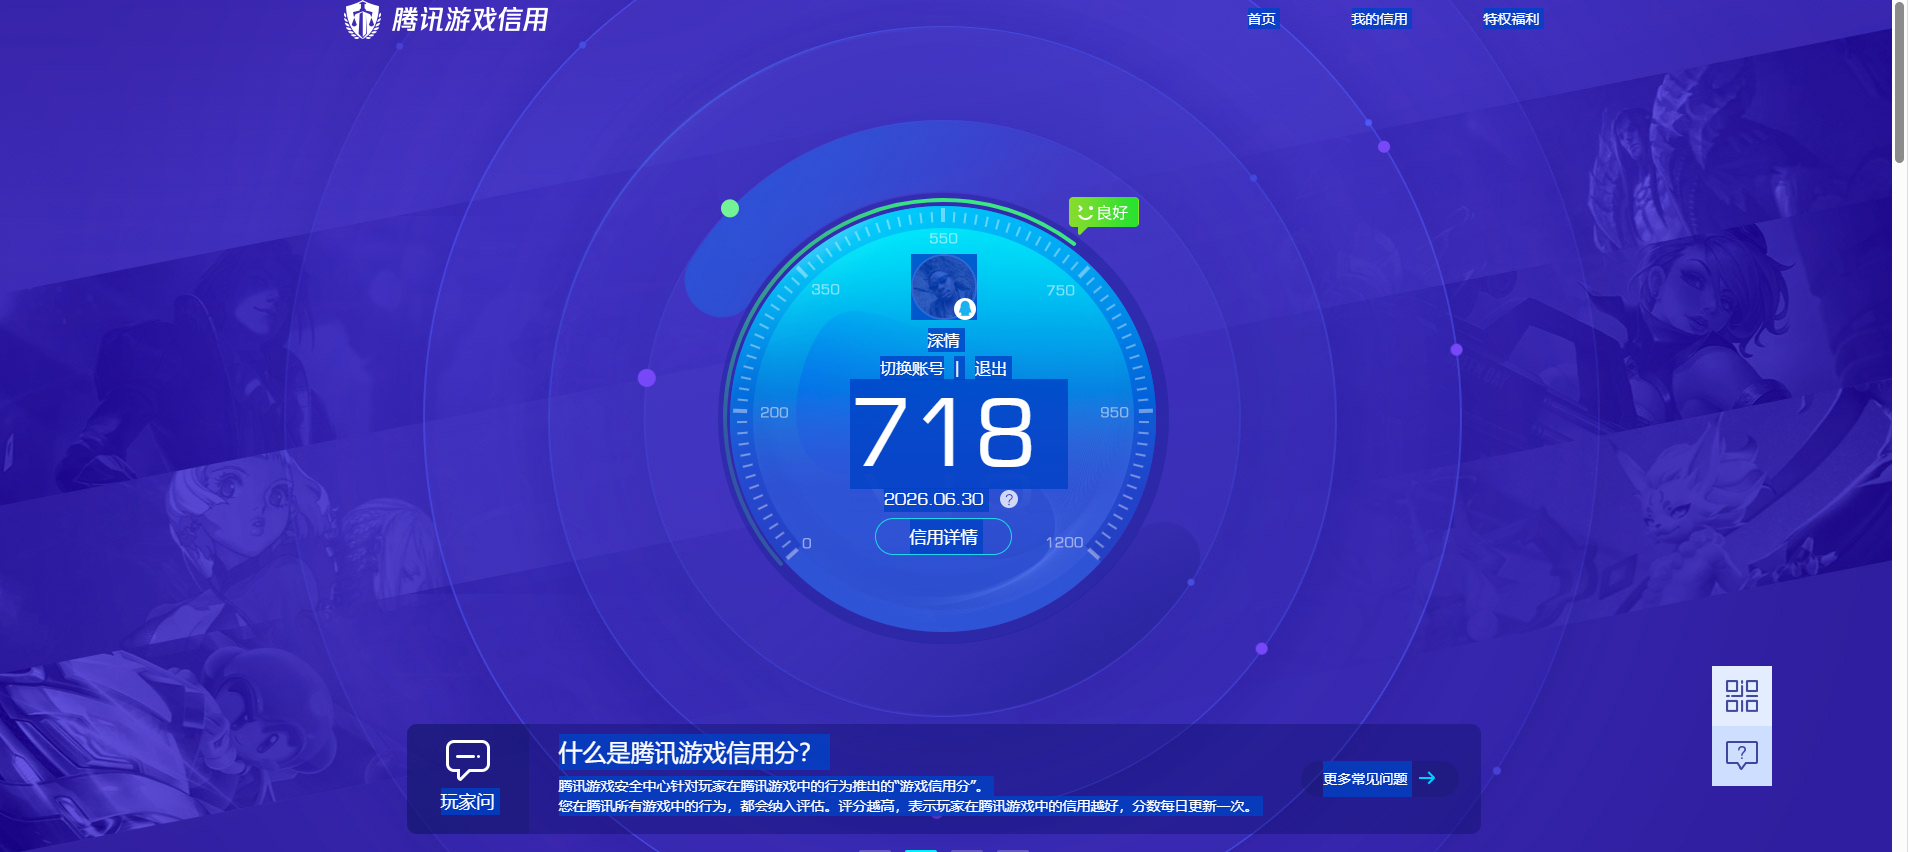Click the question mark help icon beside date

pos(1009,499)
